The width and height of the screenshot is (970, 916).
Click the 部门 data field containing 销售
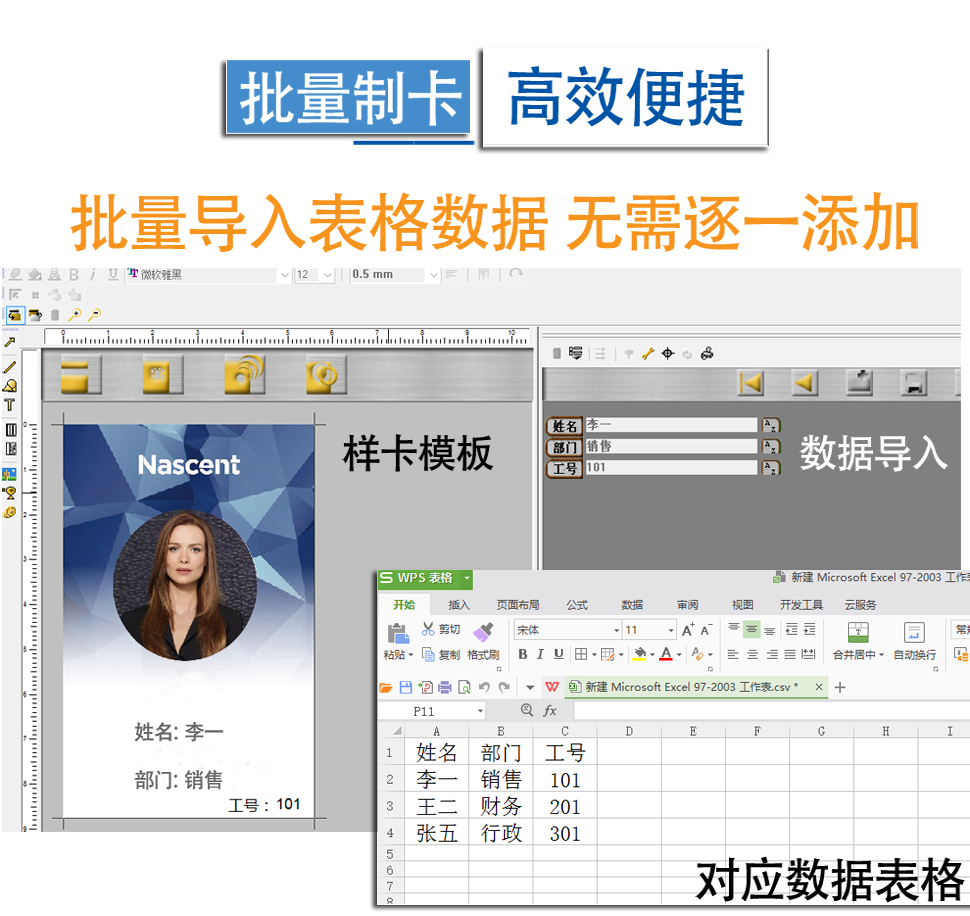click(670, 447)
